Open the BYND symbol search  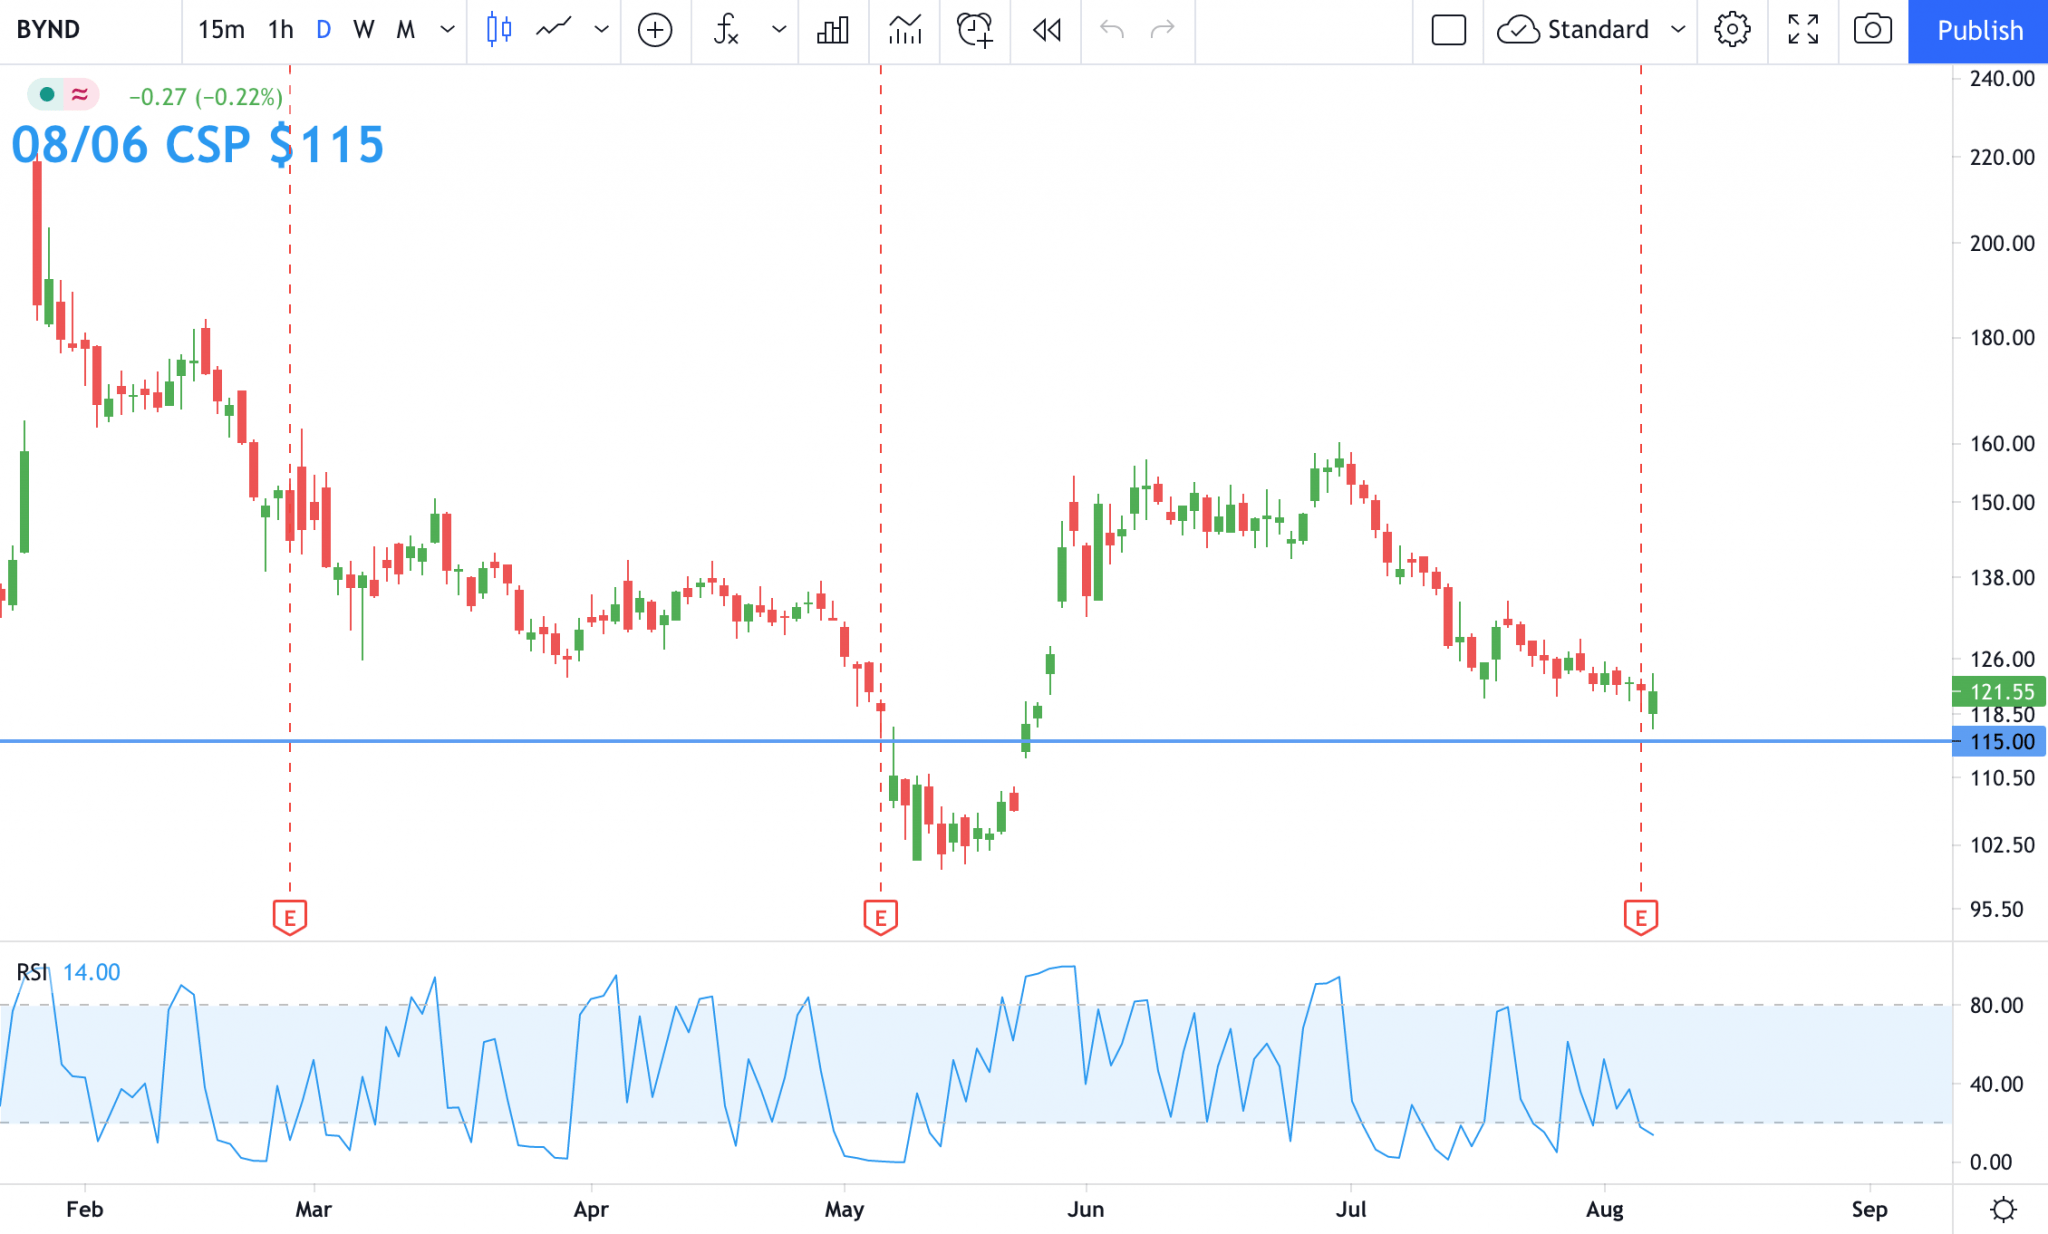coord(48,30)
